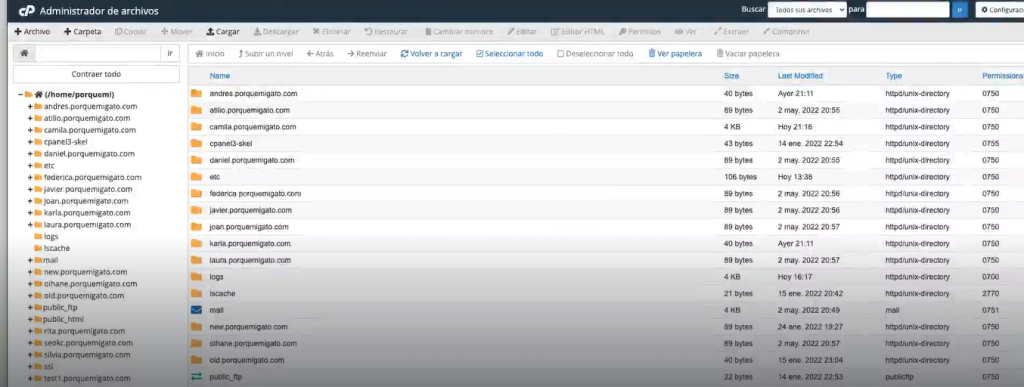Click the Atrás navigation link

320,54
